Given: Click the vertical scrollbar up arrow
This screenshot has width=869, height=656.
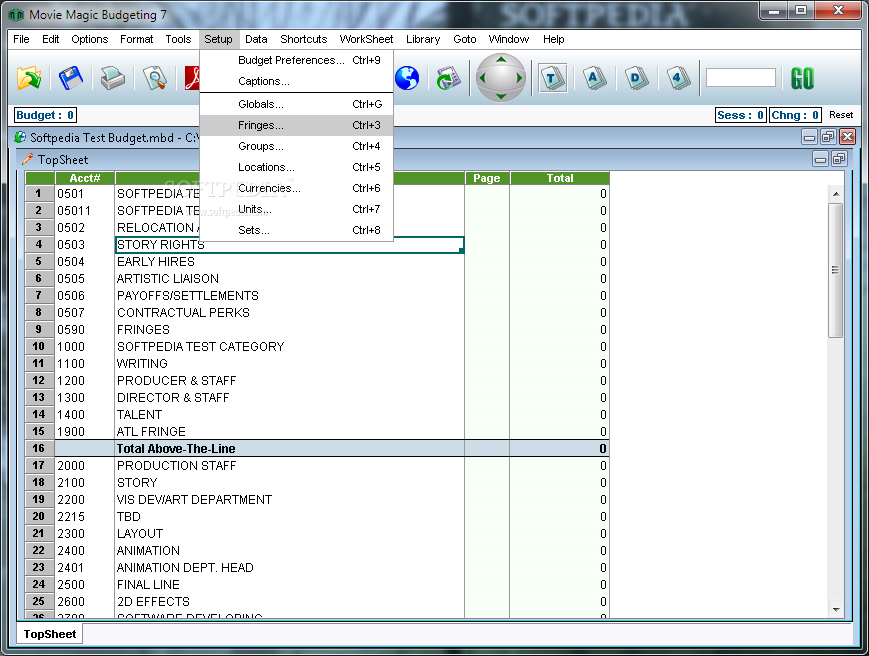Looking at the screenshot, I should [836, 194].
